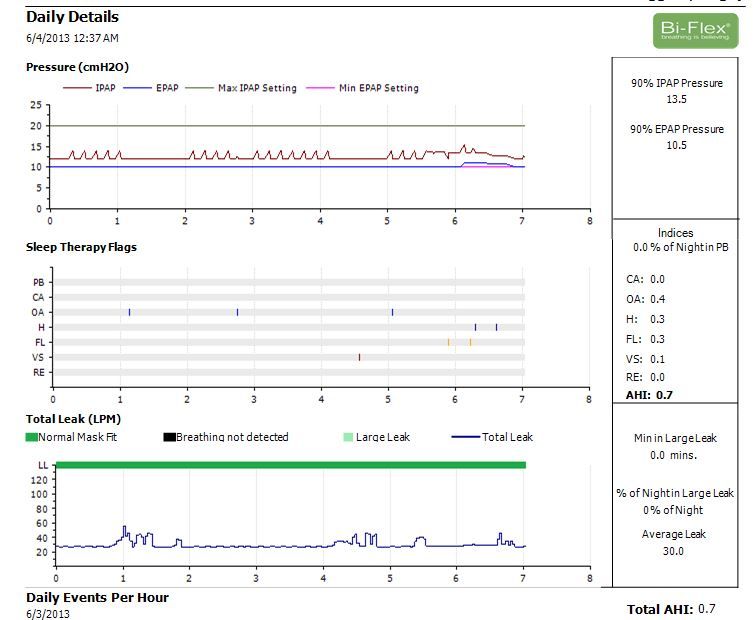Click the last H event marker
754x620 pixels.
(x=496, y=327)
